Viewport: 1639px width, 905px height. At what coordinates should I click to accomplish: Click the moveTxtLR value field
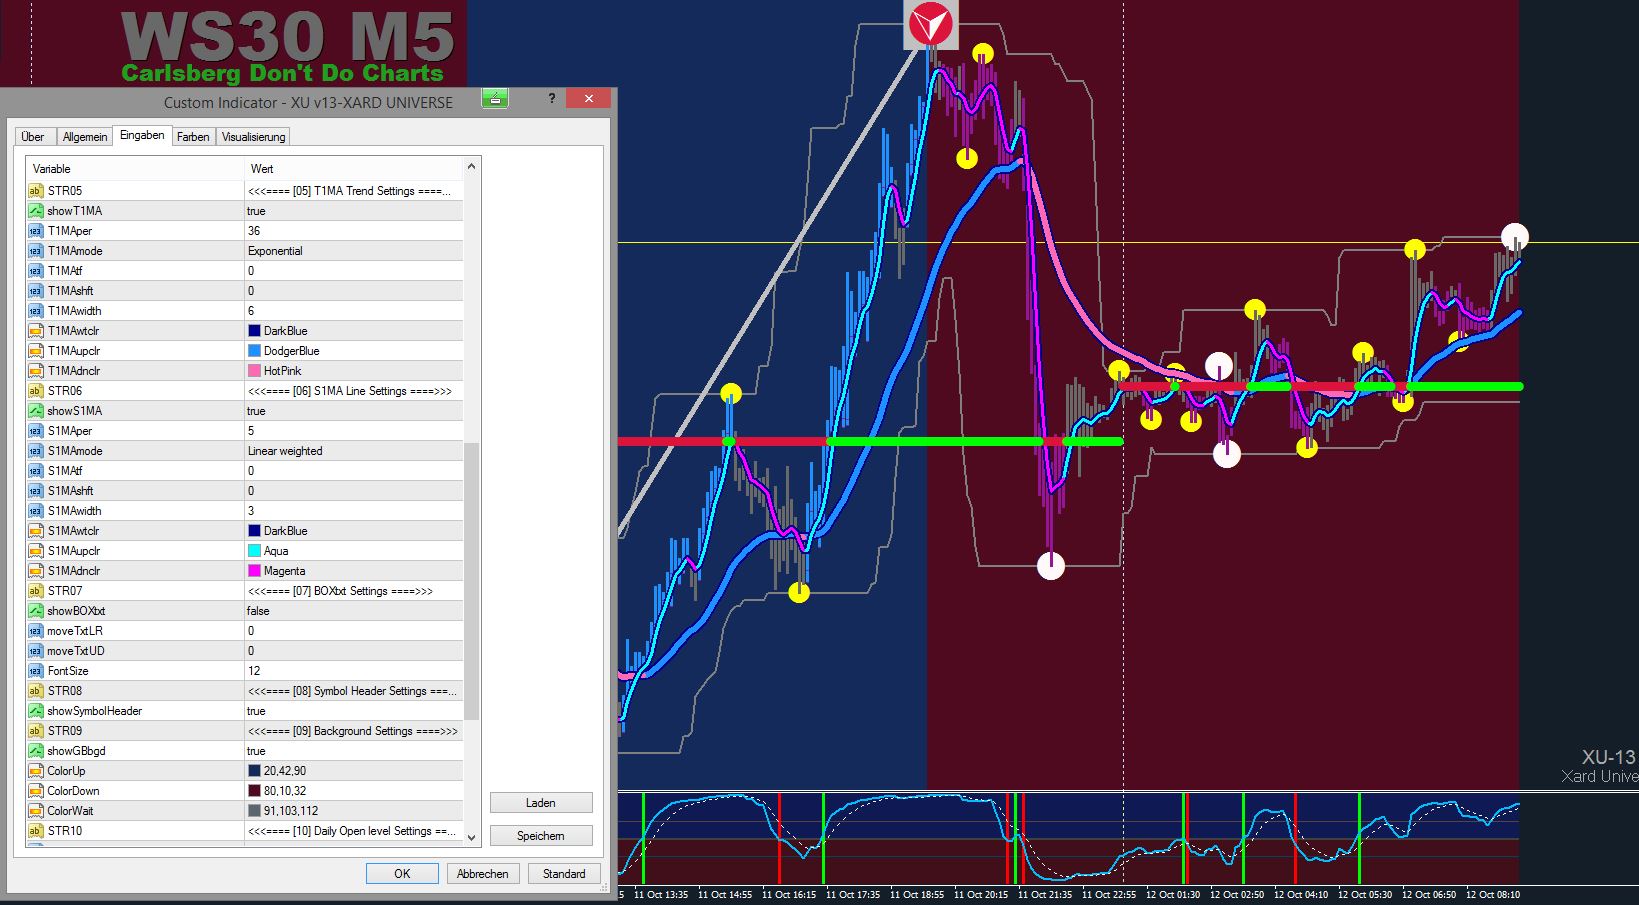(x=354, y=631)
